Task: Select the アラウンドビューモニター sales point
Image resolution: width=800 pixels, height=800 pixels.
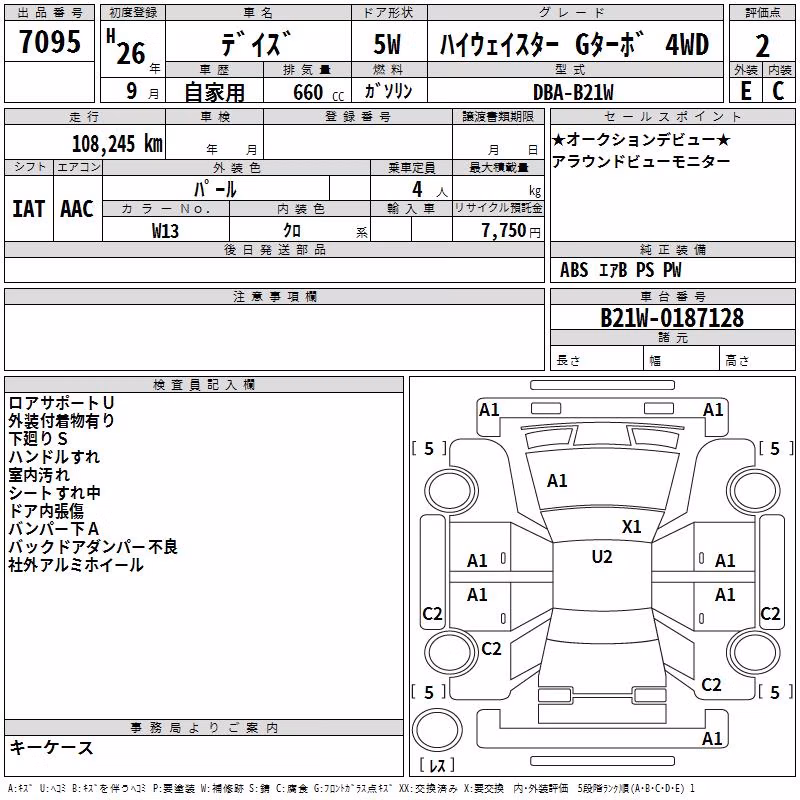Action: tap(641, 162)
